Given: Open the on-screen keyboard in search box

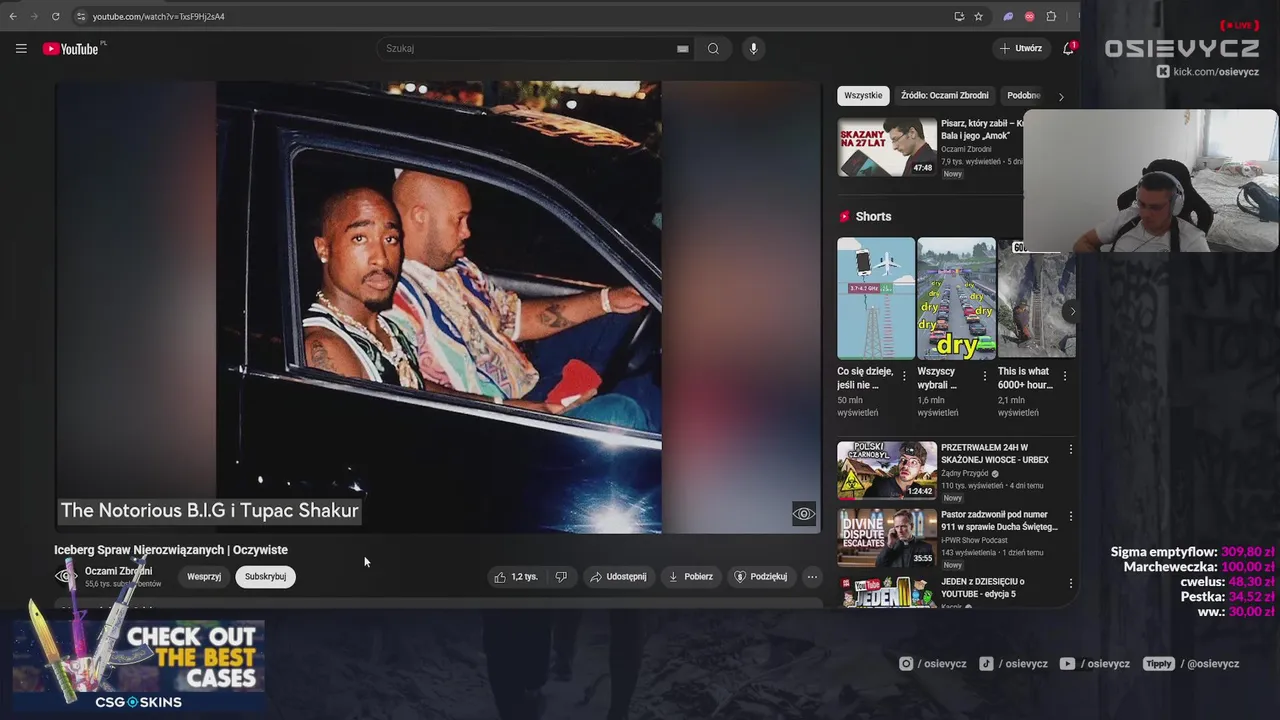Looking at the screenshot, I should tap(683, 48).
